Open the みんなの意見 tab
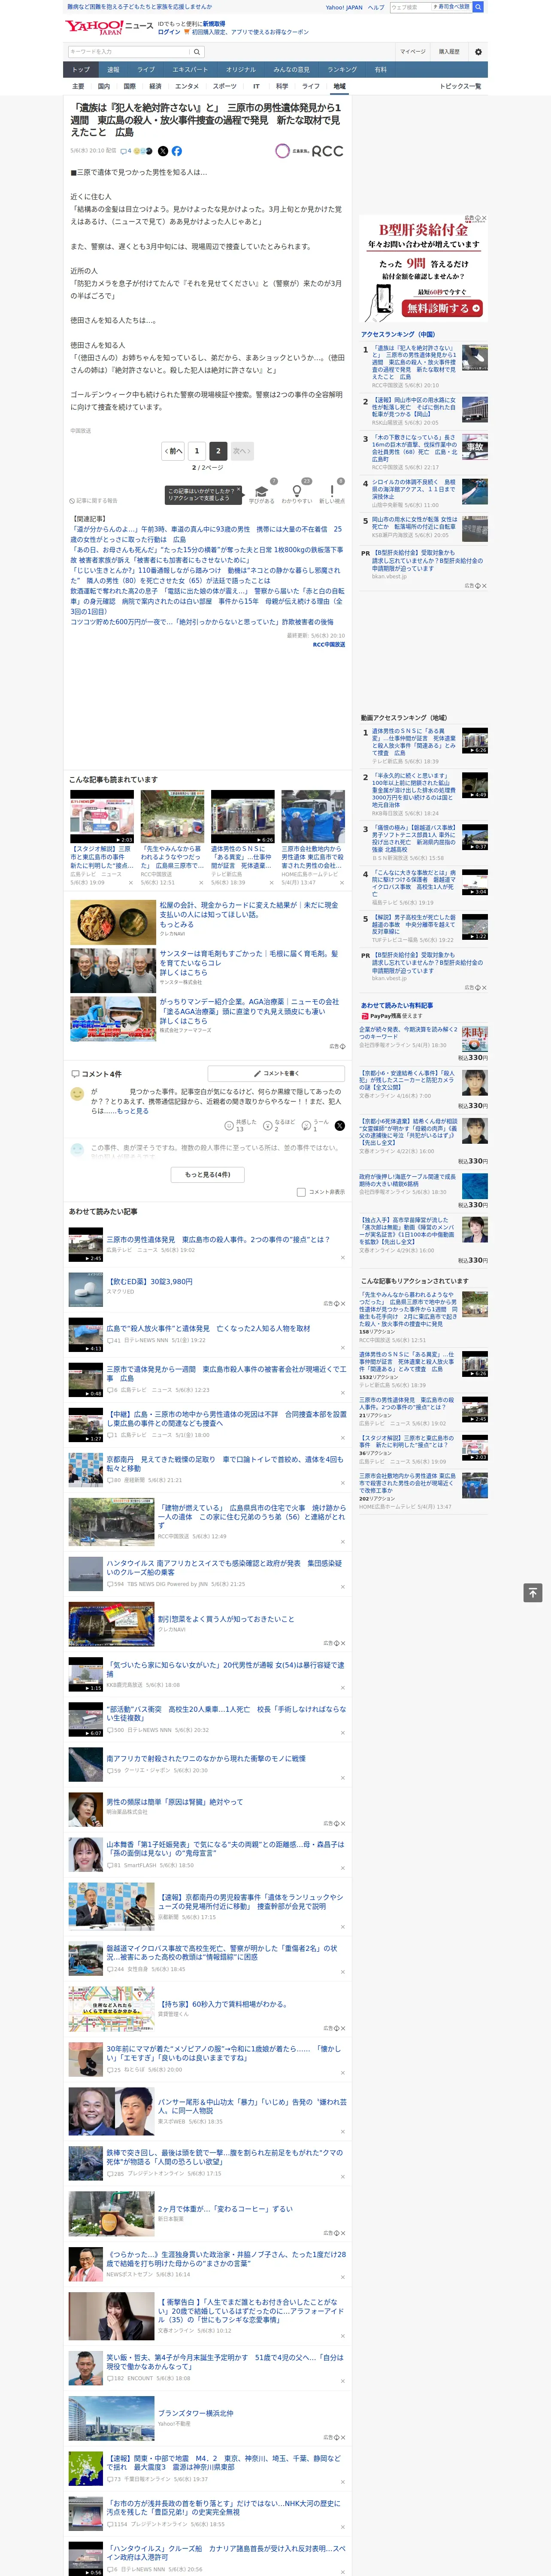Screen dimensions: 551x2576 point(292,70)
